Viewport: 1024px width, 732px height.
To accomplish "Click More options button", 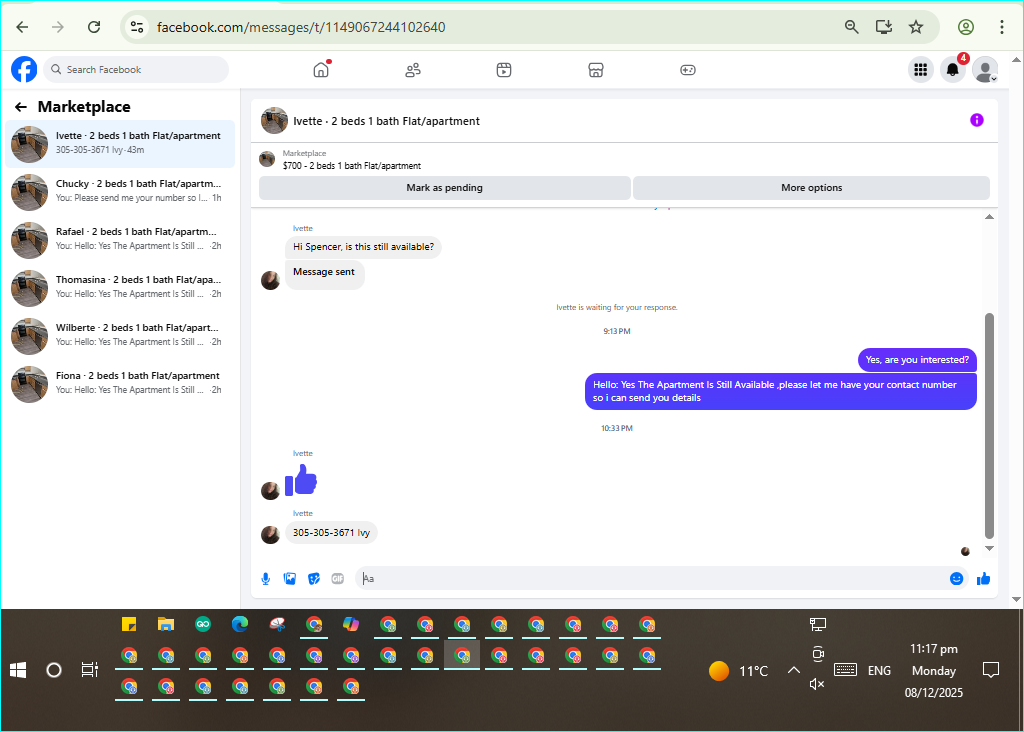I will pos(811,188).
